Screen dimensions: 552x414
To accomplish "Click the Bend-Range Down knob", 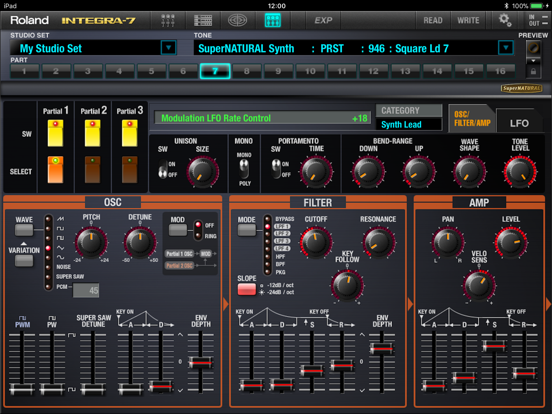I will pyautogui.click(x=368, y=172).
